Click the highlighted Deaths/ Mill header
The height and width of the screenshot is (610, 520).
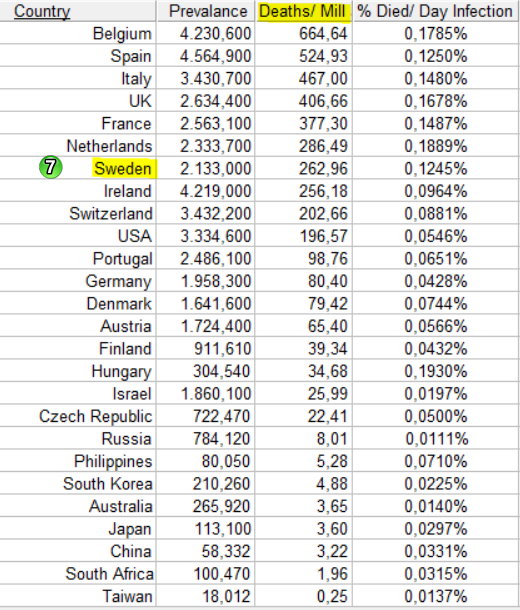(303, 11)
